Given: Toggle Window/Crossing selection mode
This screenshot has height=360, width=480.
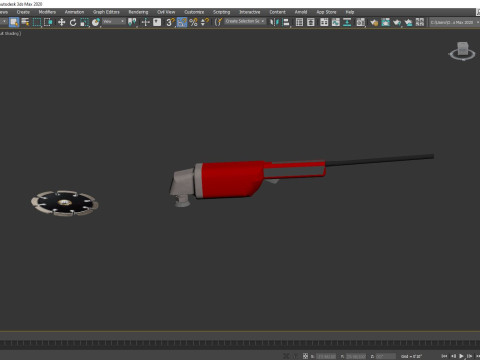Looking at the screenshot, I should tap(48, 22).
